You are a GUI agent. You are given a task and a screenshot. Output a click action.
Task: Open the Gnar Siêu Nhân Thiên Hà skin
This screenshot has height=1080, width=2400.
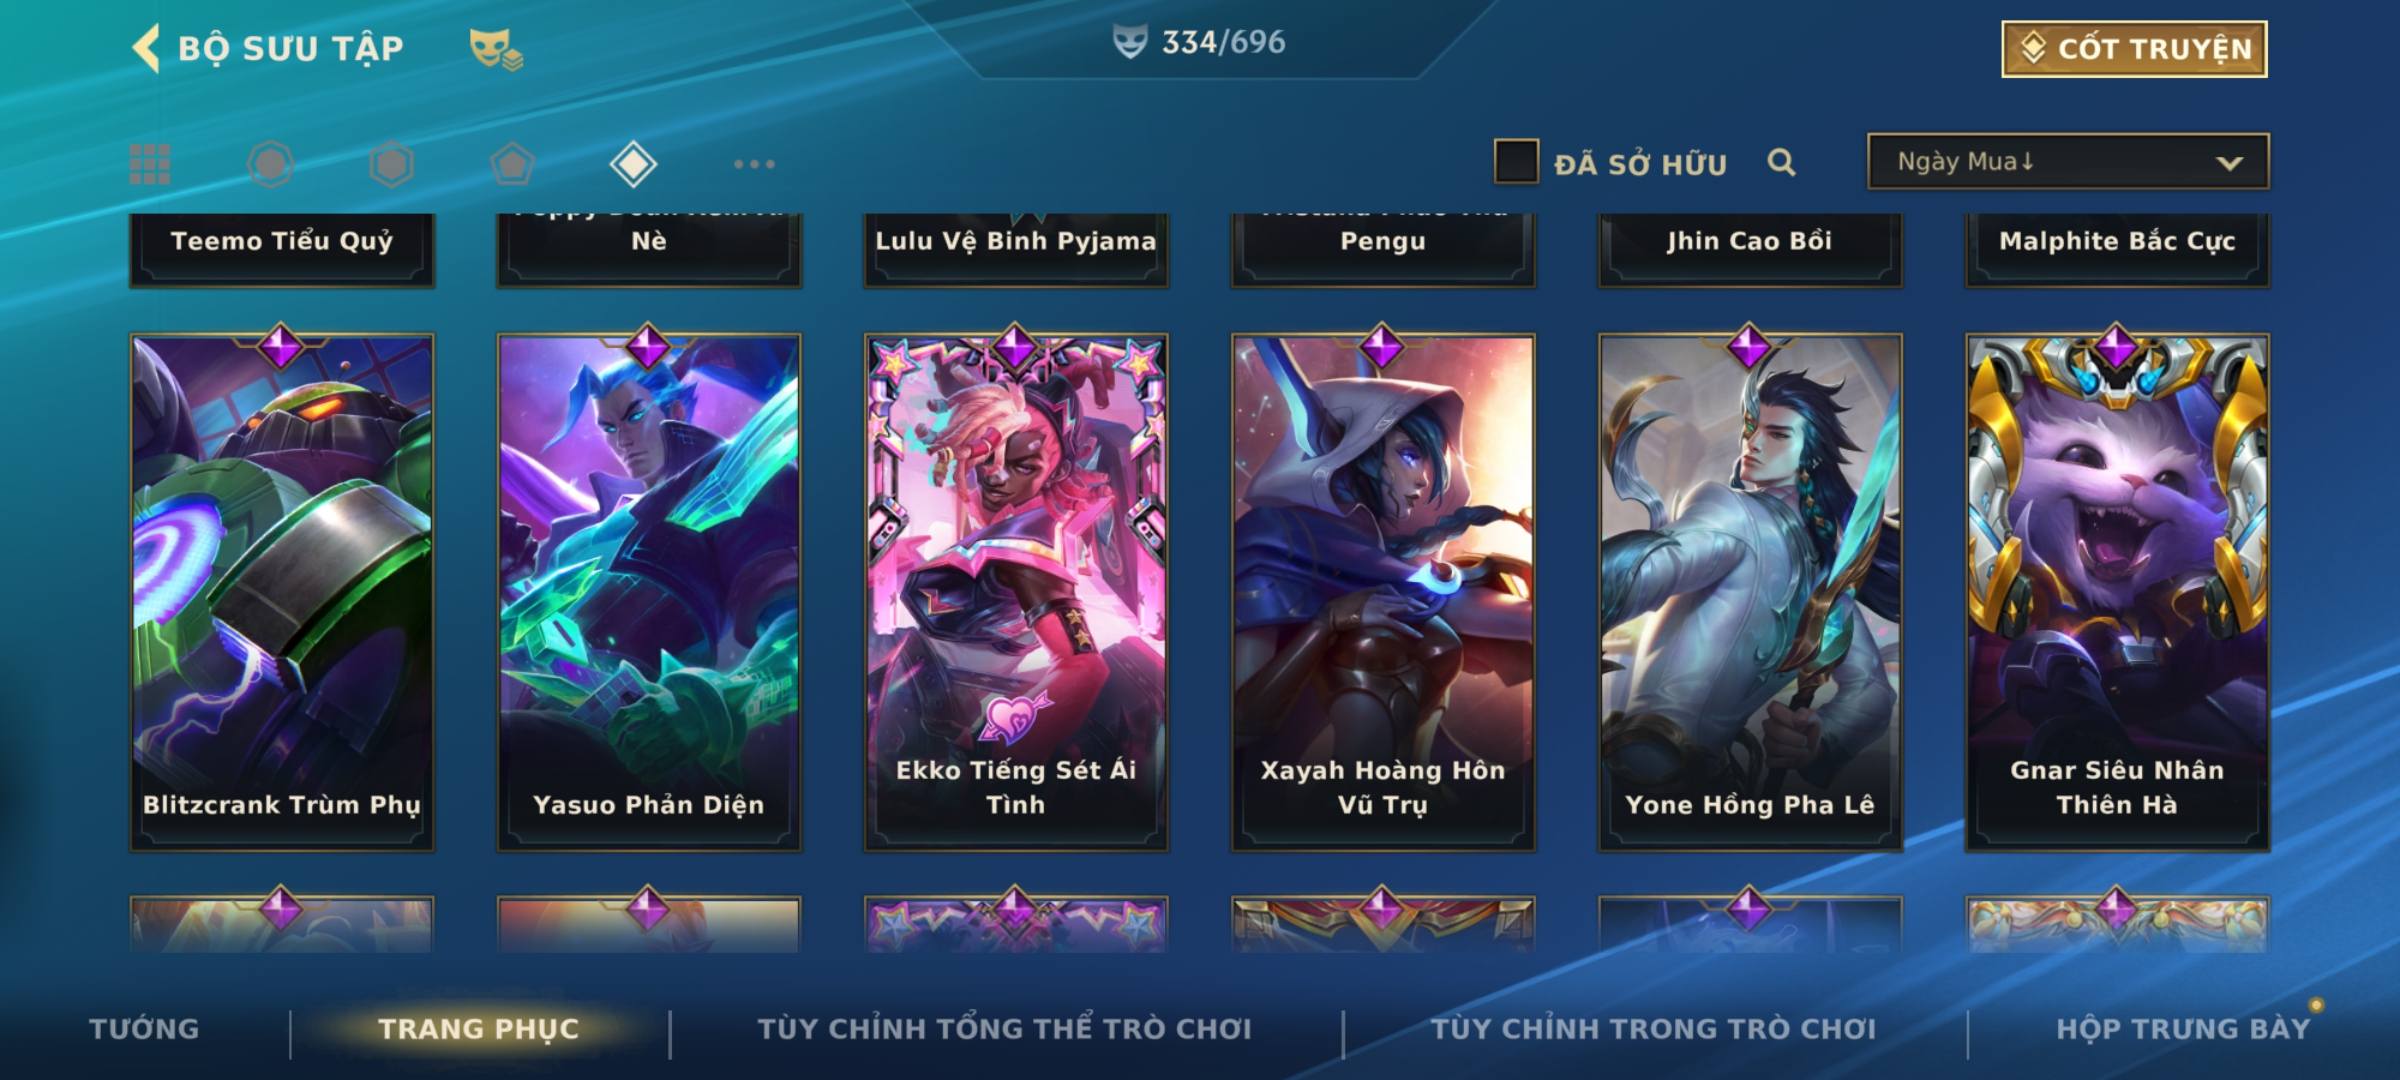[x=2117, y=592]
